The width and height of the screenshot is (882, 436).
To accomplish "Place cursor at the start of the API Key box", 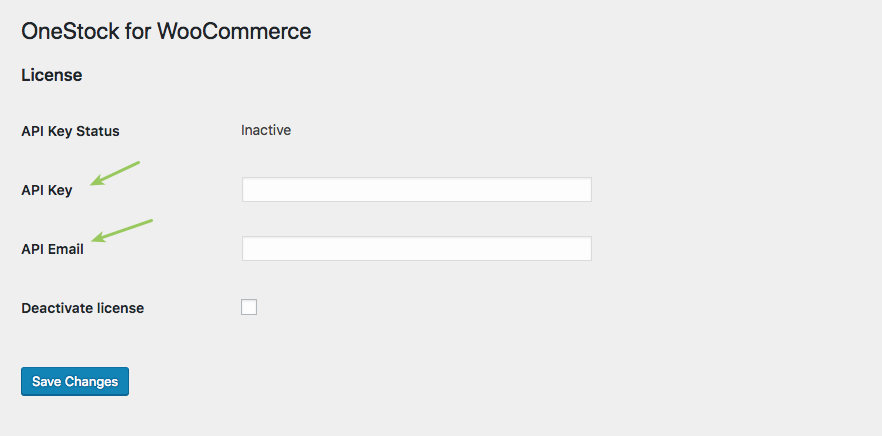I will [x=248, y=190].
